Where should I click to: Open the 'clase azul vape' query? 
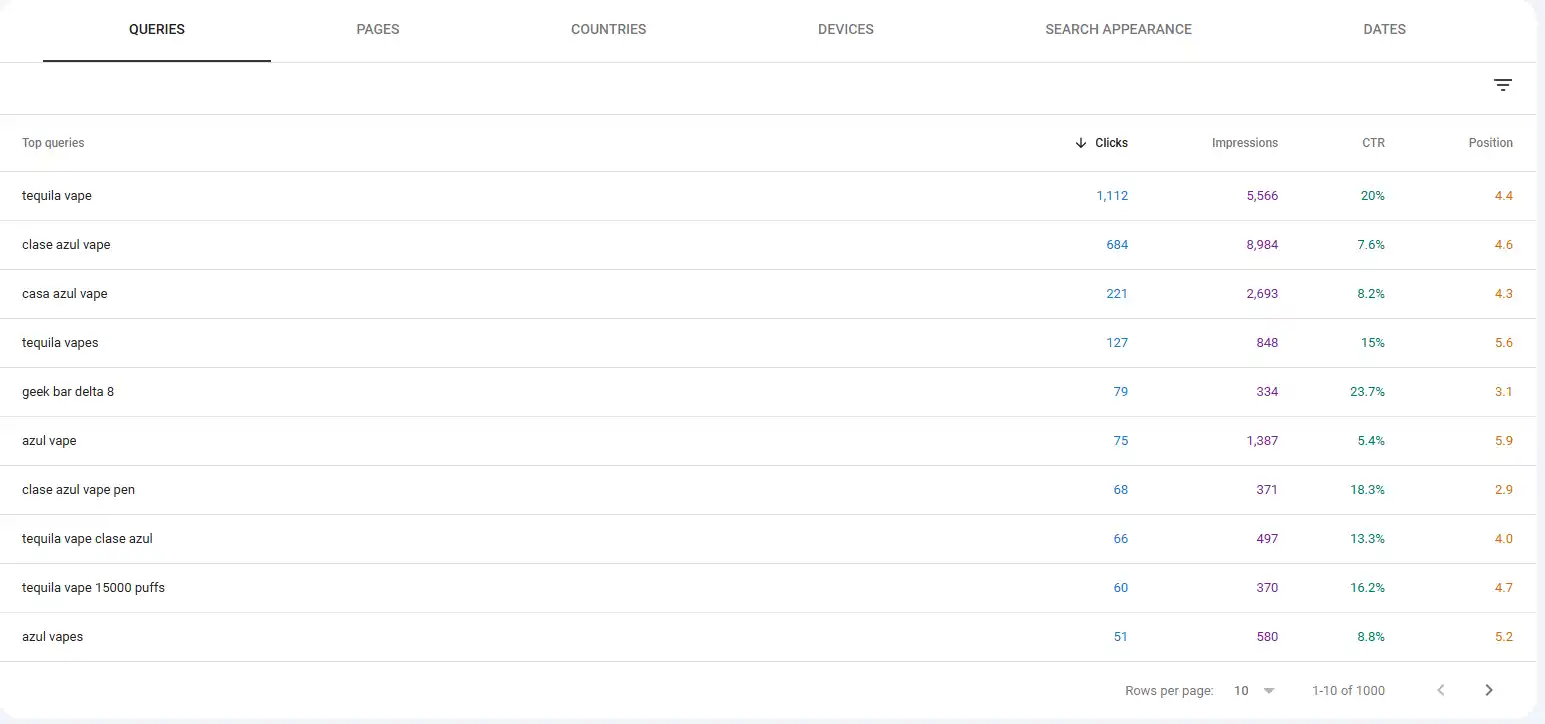[x=66, y=245]
